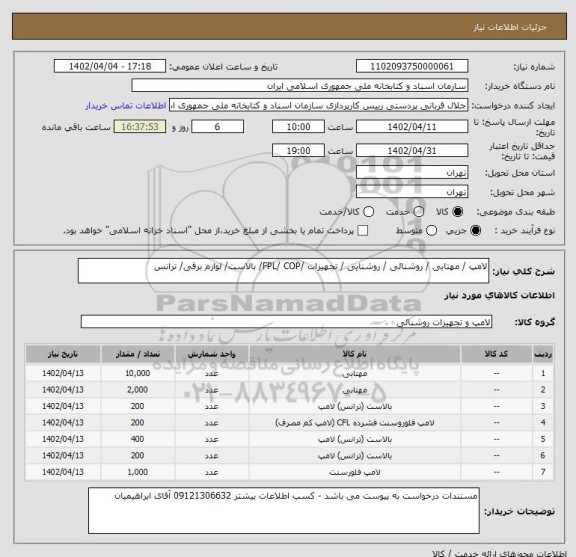Click the اطلاعات کالاهای مورد نیاز section heading
576x557 pixels.
(500, 296)
